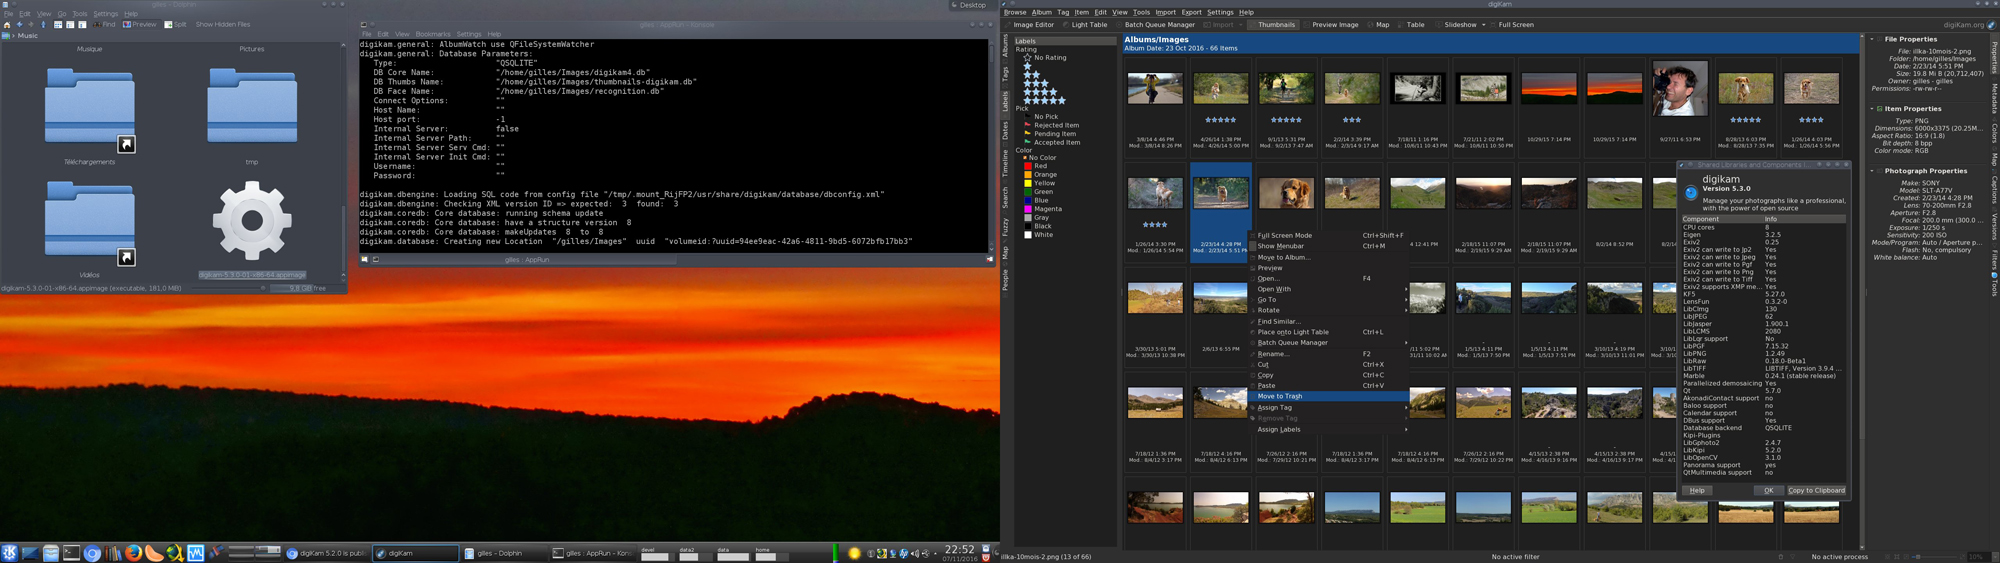
Task: Filter by five-star rating row
Action: [x=1044, y=100]
